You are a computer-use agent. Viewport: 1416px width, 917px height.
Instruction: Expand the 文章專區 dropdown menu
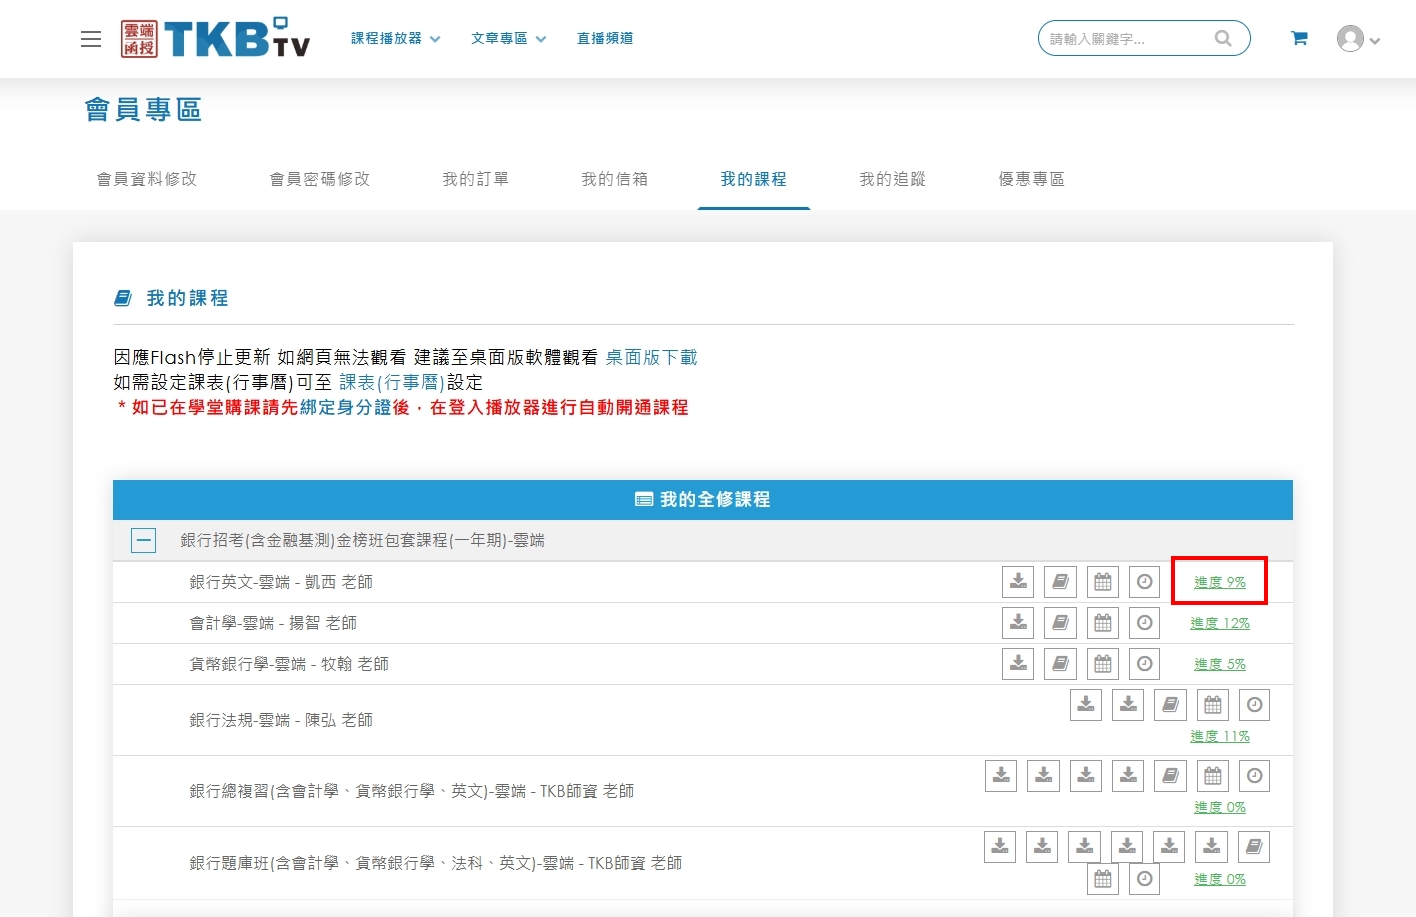pos(508,39)
